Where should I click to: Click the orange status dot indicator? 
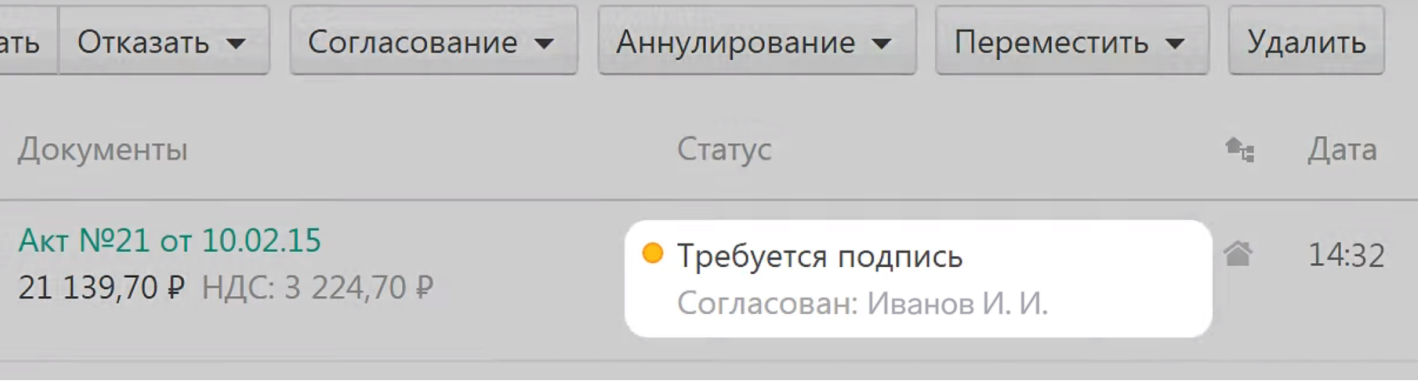pos(652,254)
